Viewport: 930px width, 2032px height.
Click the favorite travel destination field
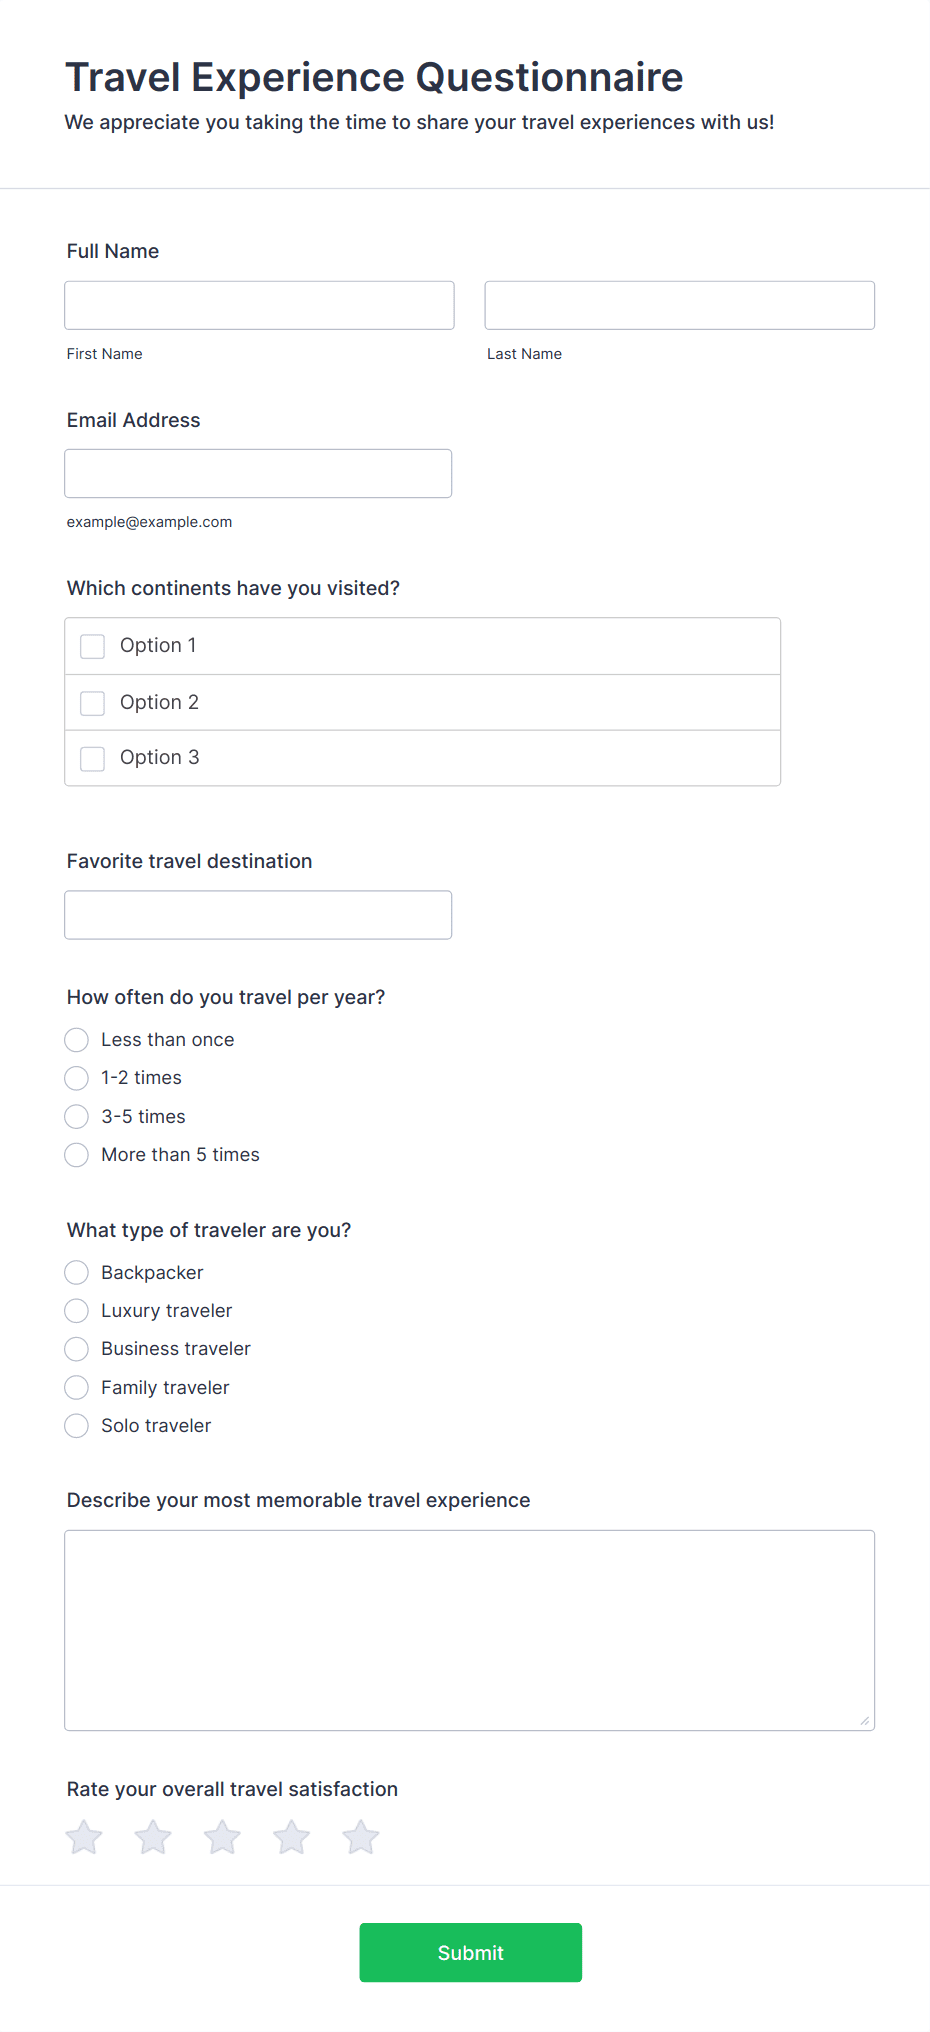coord(258,914)
